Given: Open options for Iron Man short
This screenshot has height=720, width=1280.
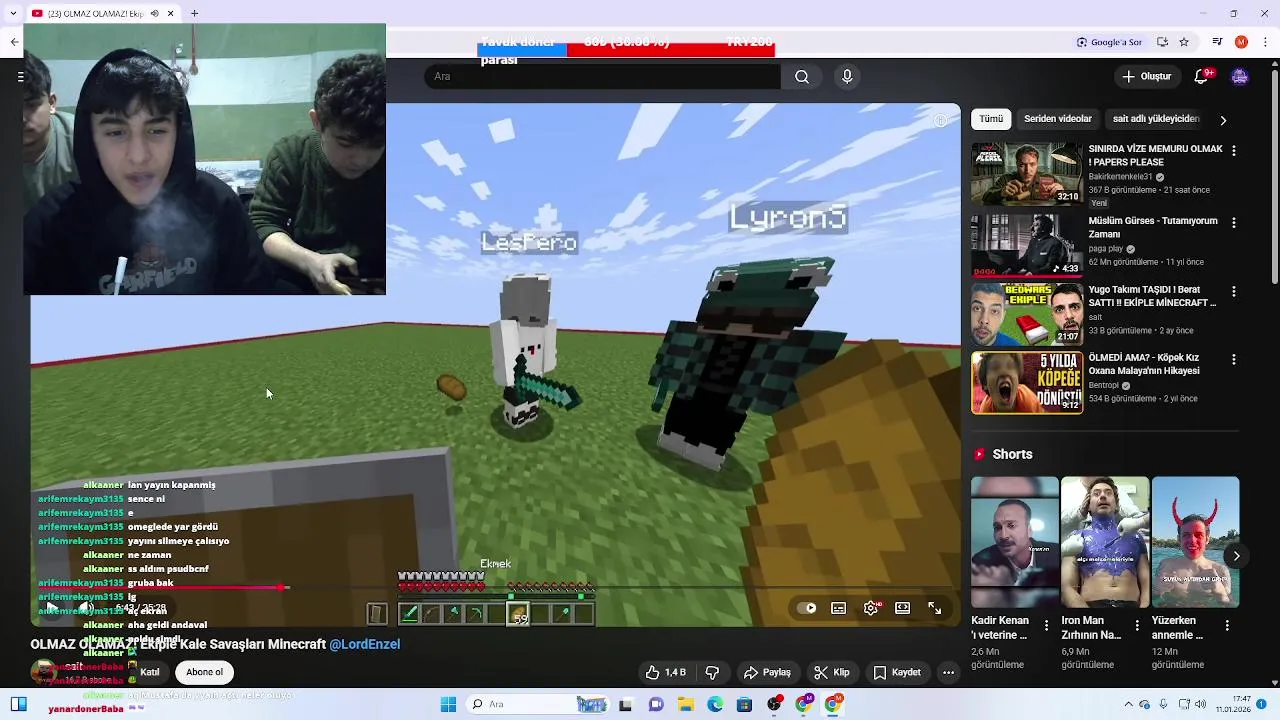Looking at the screenshot, I should point(1137,625).
